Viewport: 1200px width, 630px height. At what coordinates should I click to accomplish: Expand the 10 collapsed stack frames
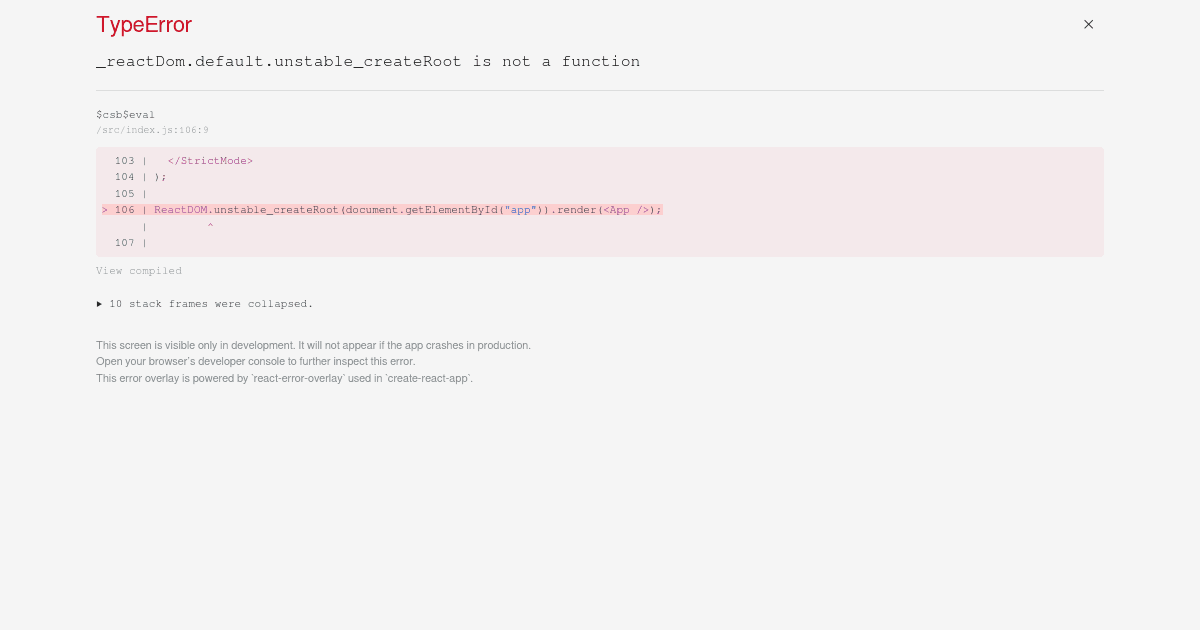(211, 304)
